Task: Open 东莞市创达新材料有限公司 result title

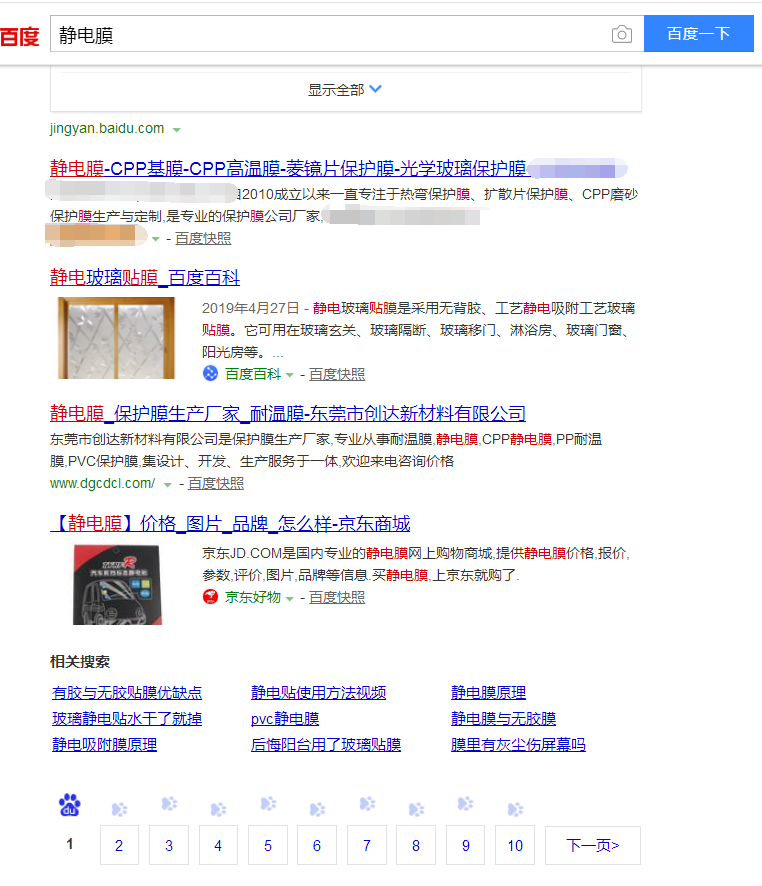Action: point(288,414)
